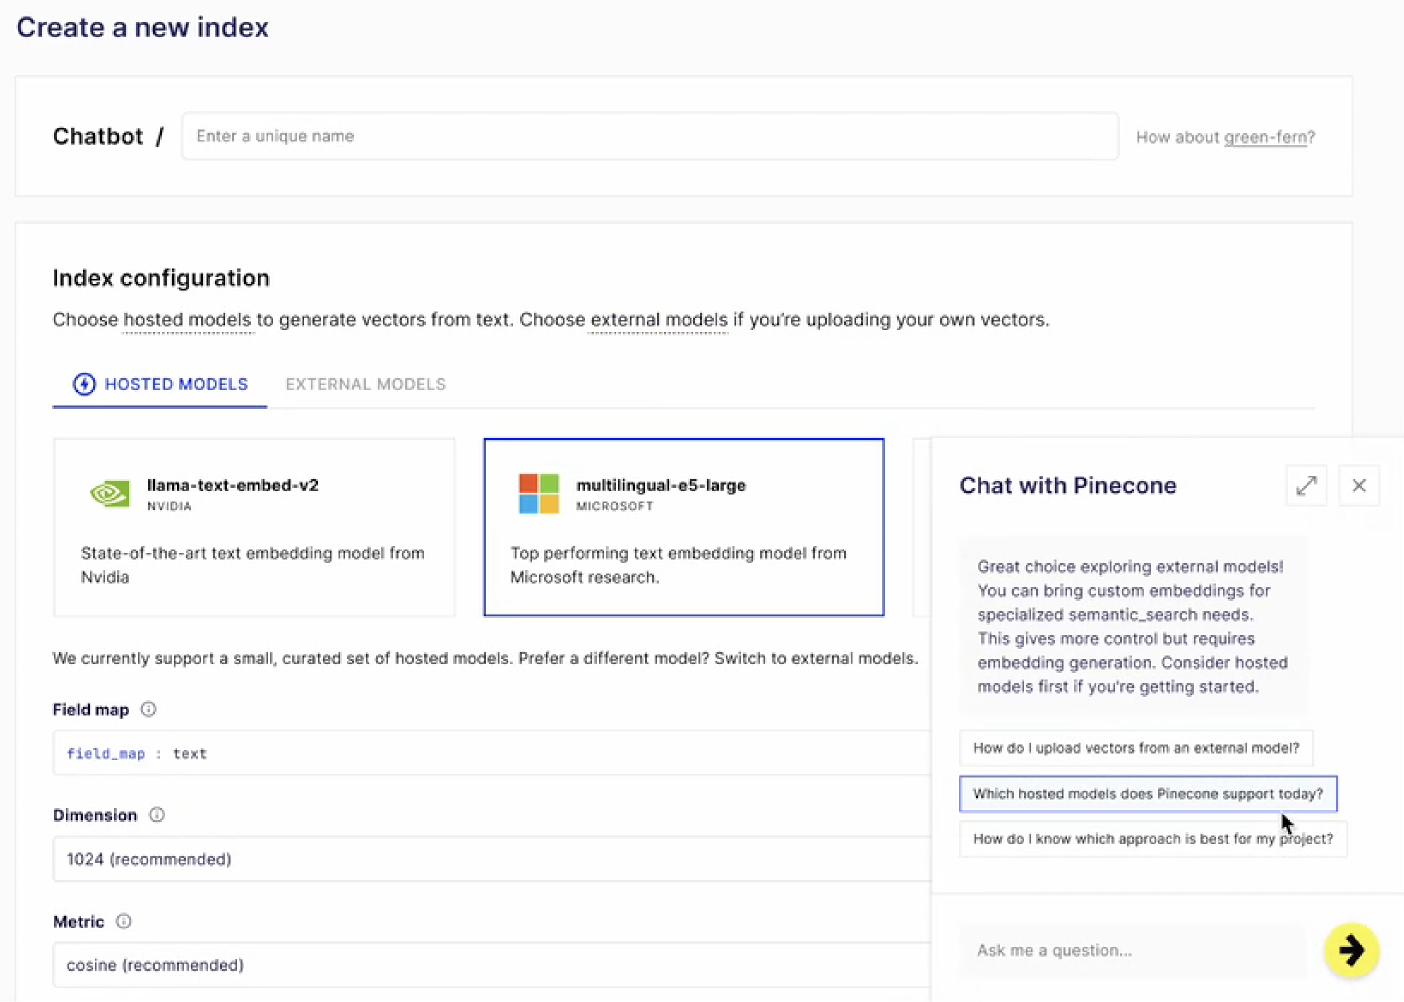Switch to the External Models tab
Screen dimensions: 1404x1002
click(366, 384)
